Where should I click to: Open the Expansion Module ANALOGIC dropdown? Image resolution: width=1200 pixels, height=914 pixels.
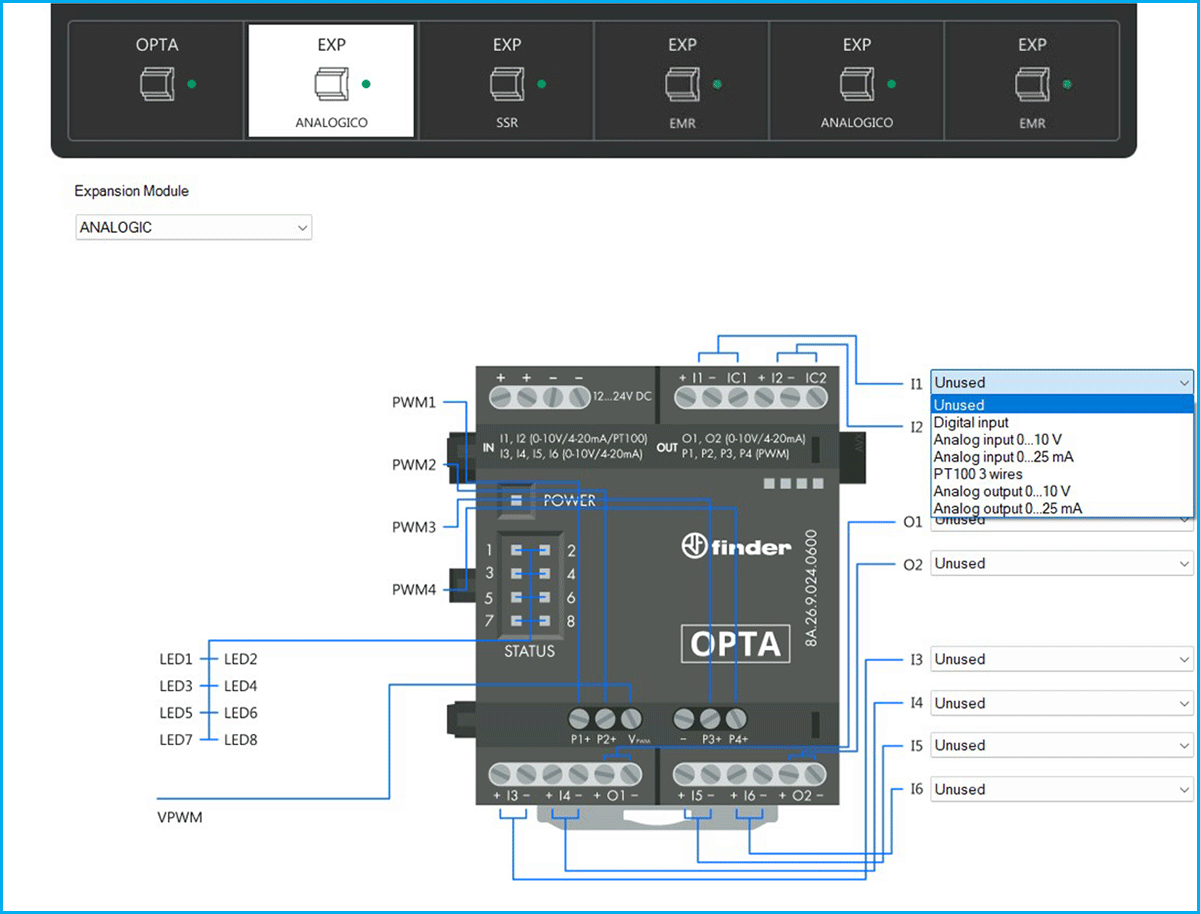click(194, 228)
